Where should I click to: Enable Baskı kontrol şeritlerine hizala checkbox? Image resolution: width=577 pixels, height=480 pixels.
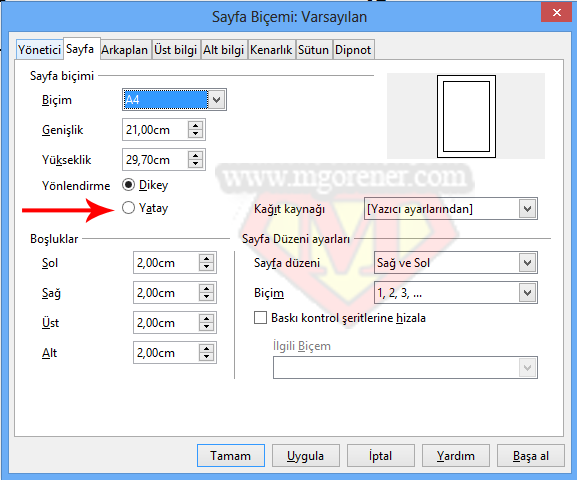click(x=261, y=318)
